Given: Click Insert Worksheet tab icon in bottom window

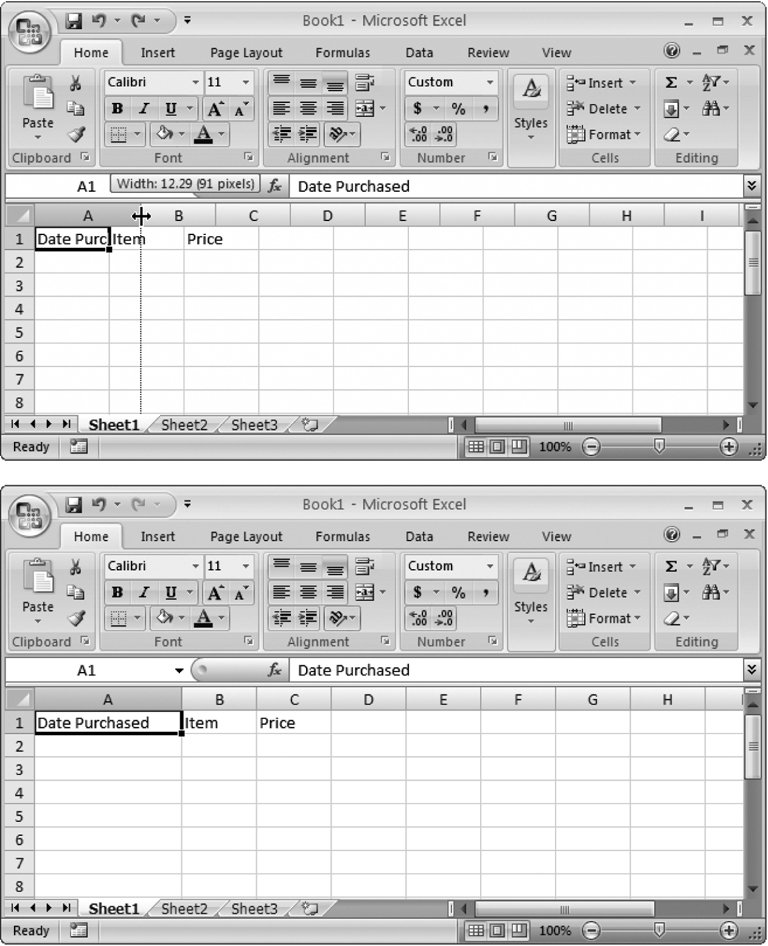Looking at the screenshot, I should click(309, 909).
